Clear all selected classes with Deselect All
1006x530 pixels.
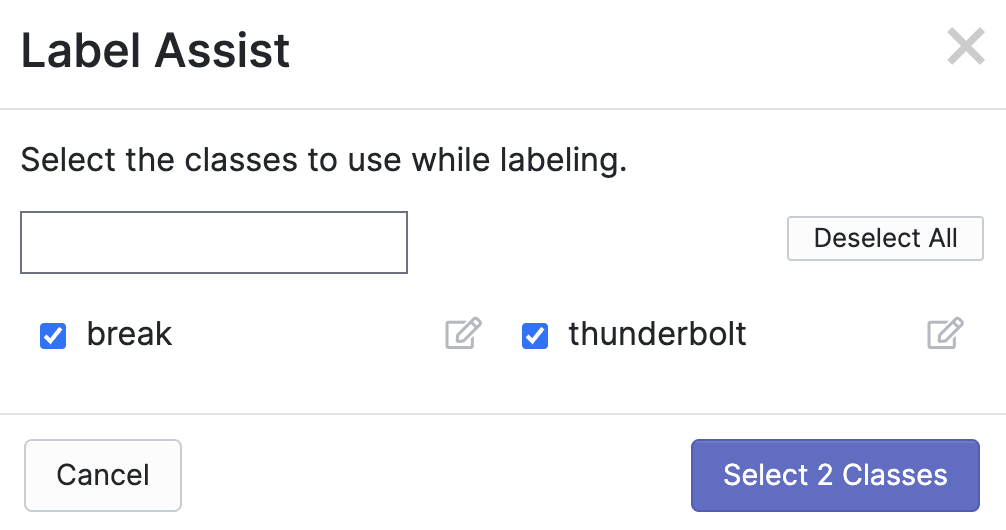click(885, 239)
